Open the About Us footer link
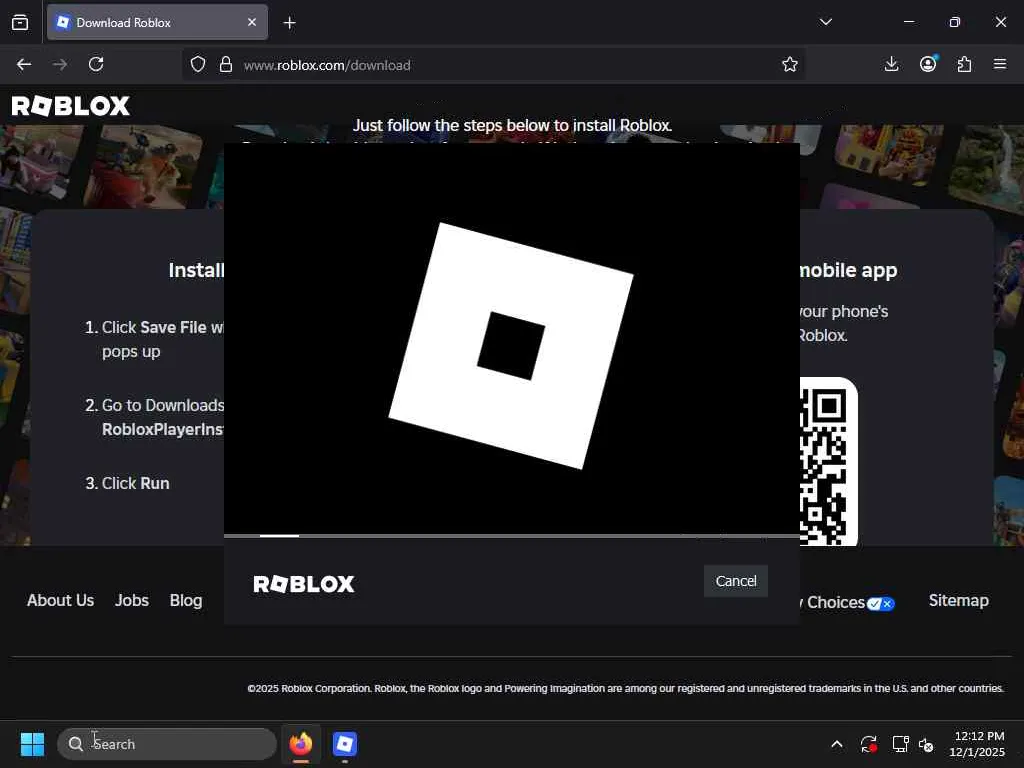The height and width of the screenshot is (768, 1024). 60,600
